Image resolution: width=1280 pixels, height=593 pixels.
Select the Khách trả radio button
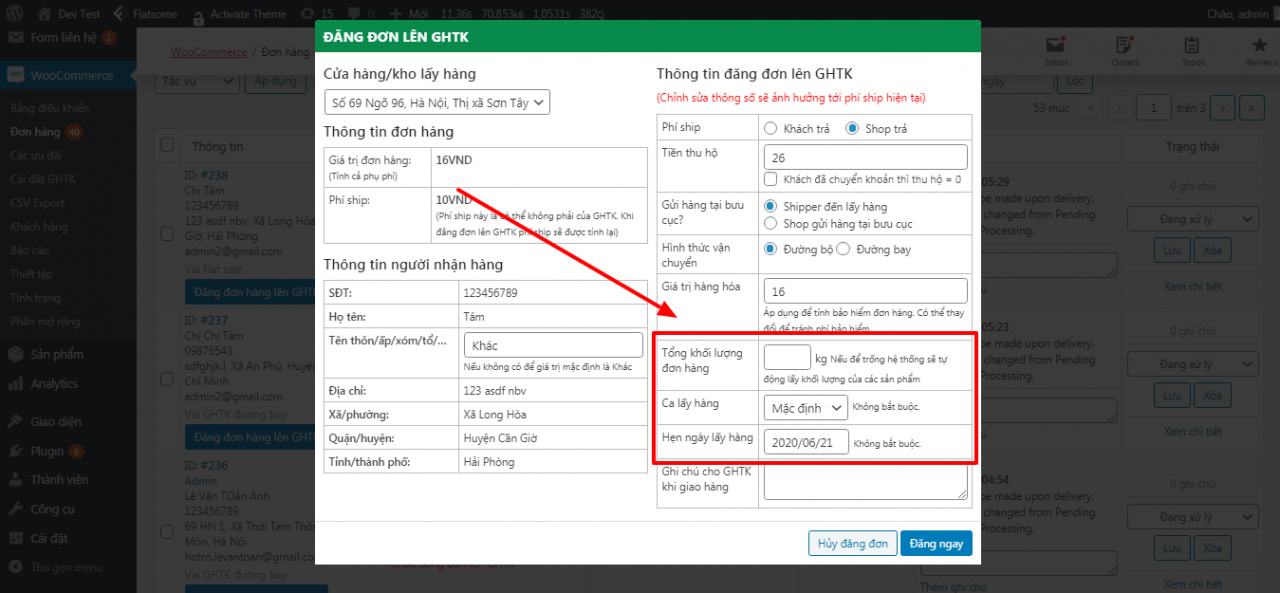(x=770, y=129)
